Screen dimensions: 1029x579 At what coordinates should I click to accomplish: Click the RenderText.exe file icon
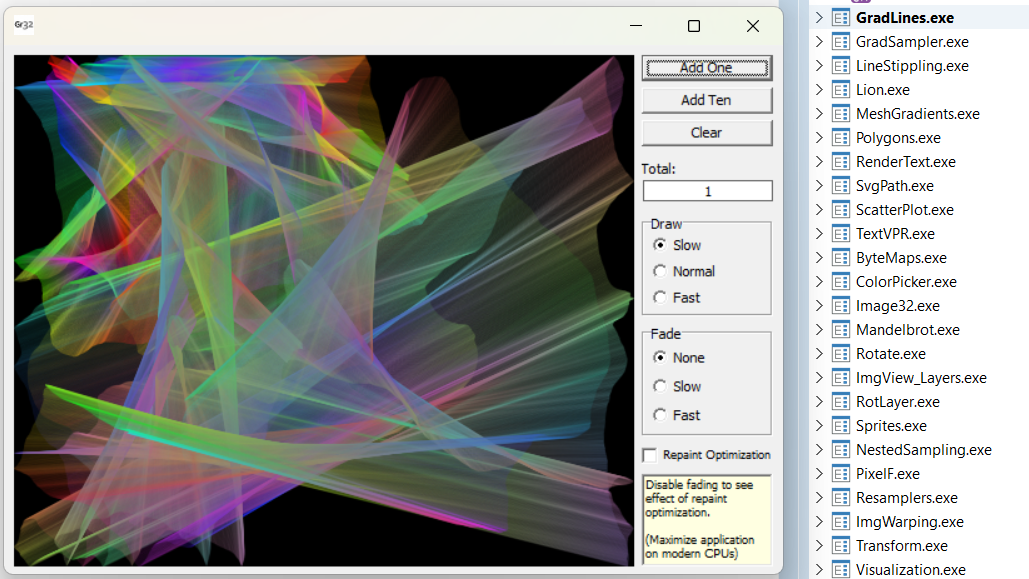point(841,161)
